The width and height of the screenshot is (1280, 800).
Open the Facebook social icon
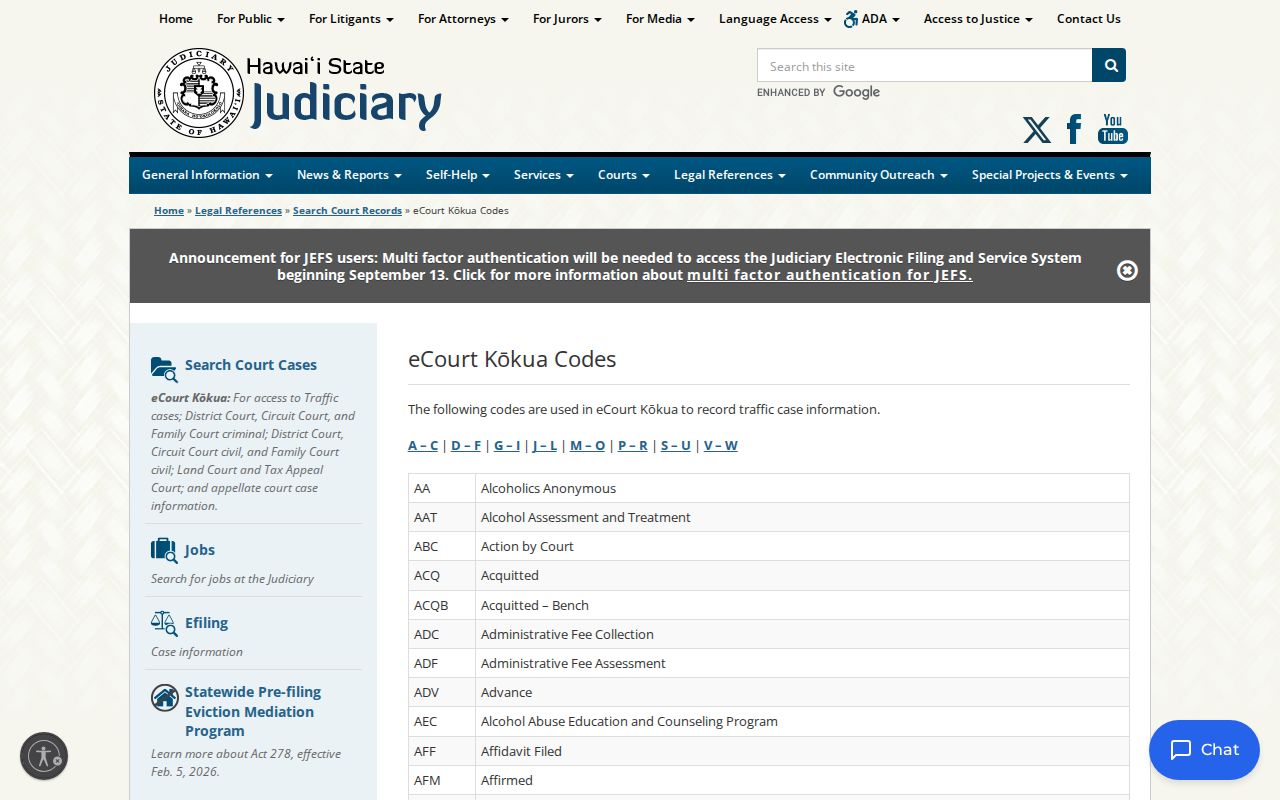1074,129
